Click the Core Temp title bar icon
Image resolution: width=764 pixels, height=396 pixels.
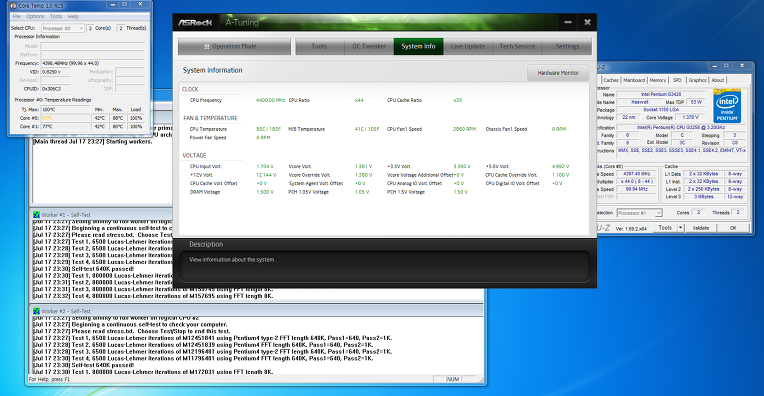click(13, 5)
